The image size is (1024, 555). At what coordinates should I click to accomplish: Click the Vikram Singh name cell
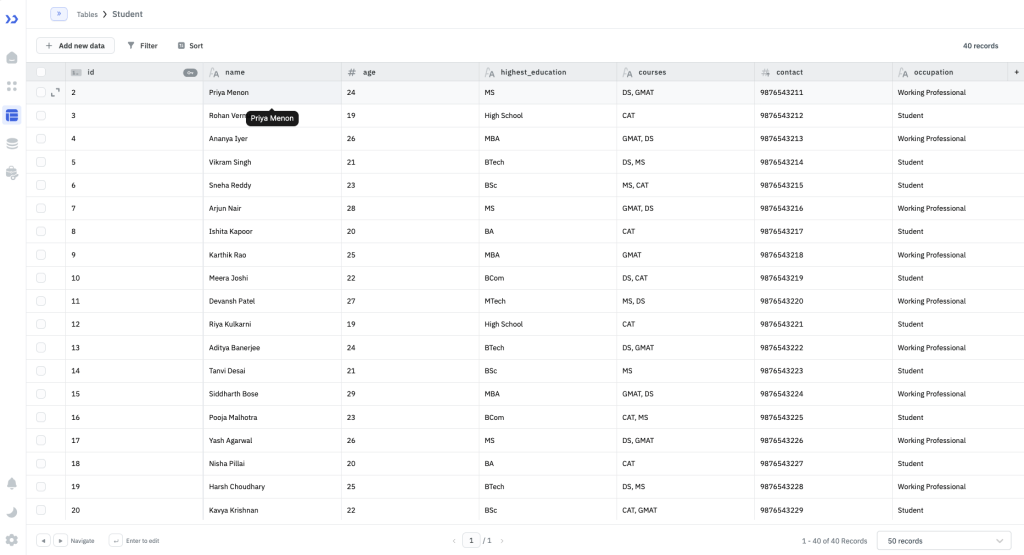[x=272, y=162]
